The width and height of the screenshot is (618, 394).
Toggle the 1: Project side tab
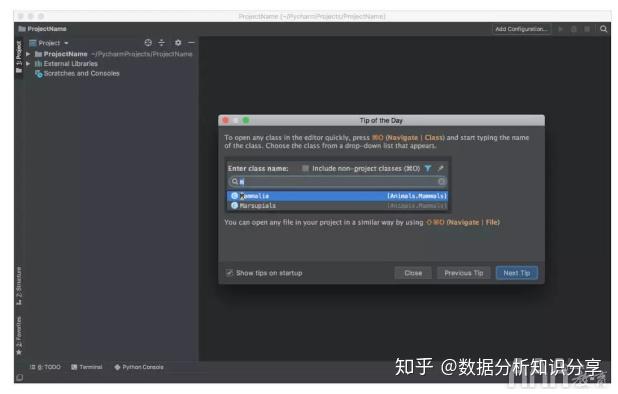click(x=19, y=56)
